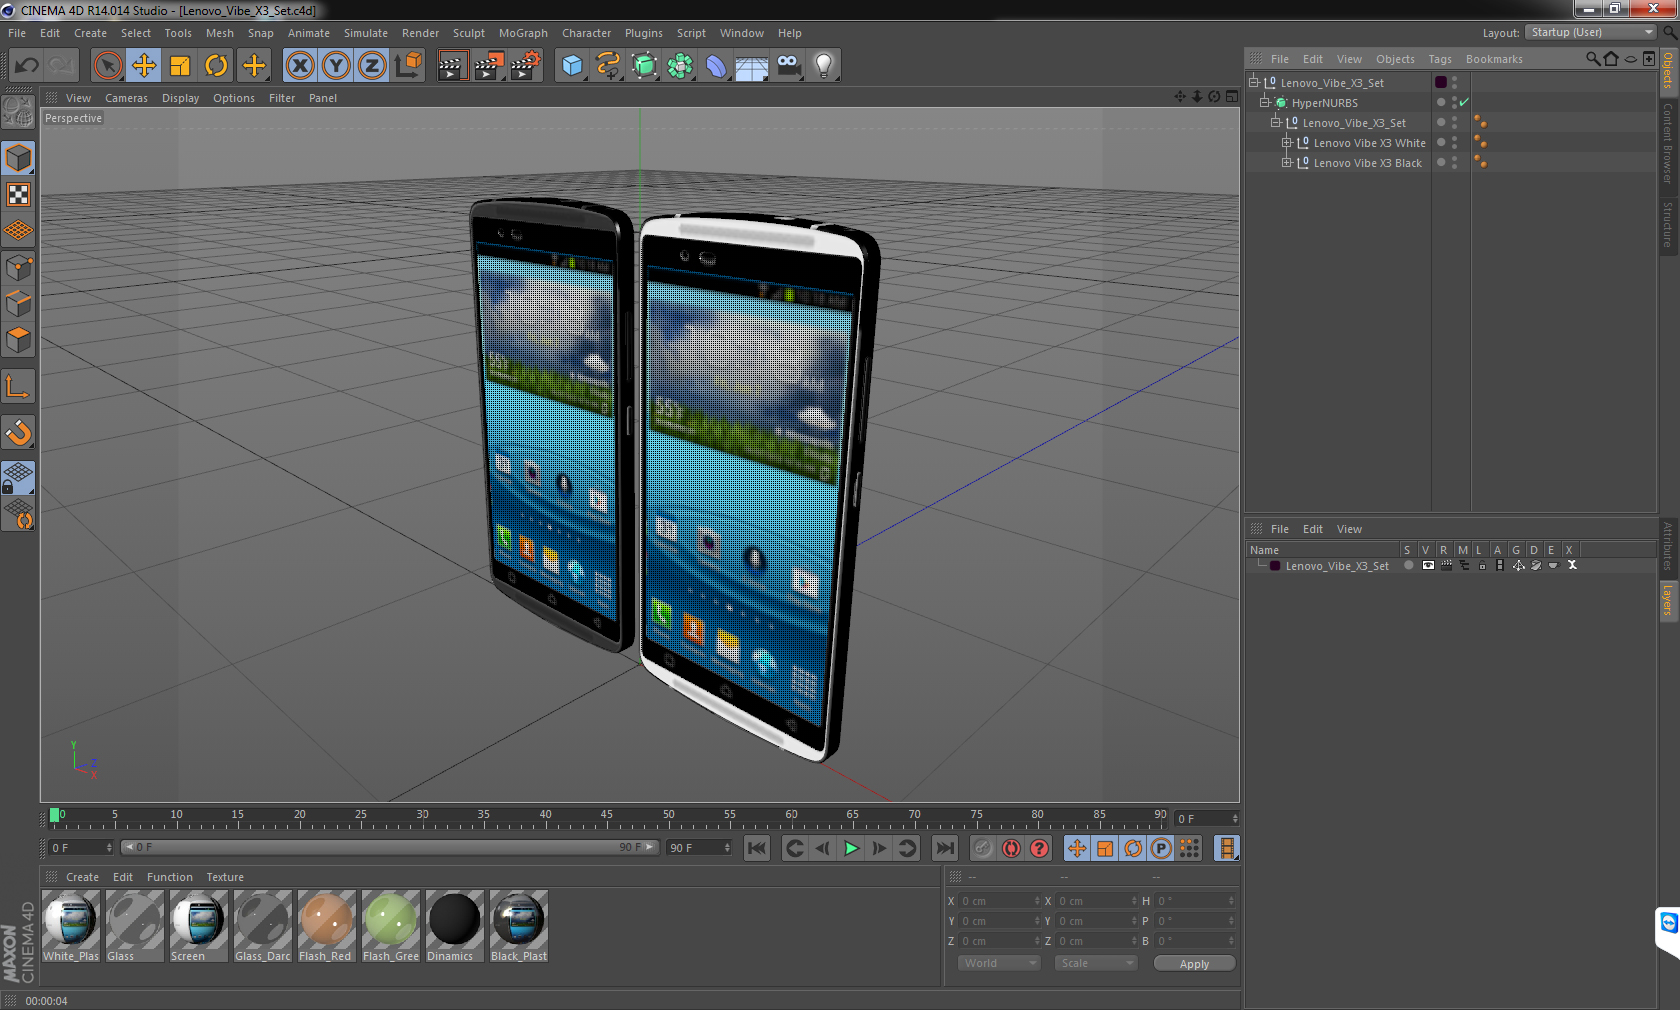Click the coordinate system icon

tap(408, 66)
